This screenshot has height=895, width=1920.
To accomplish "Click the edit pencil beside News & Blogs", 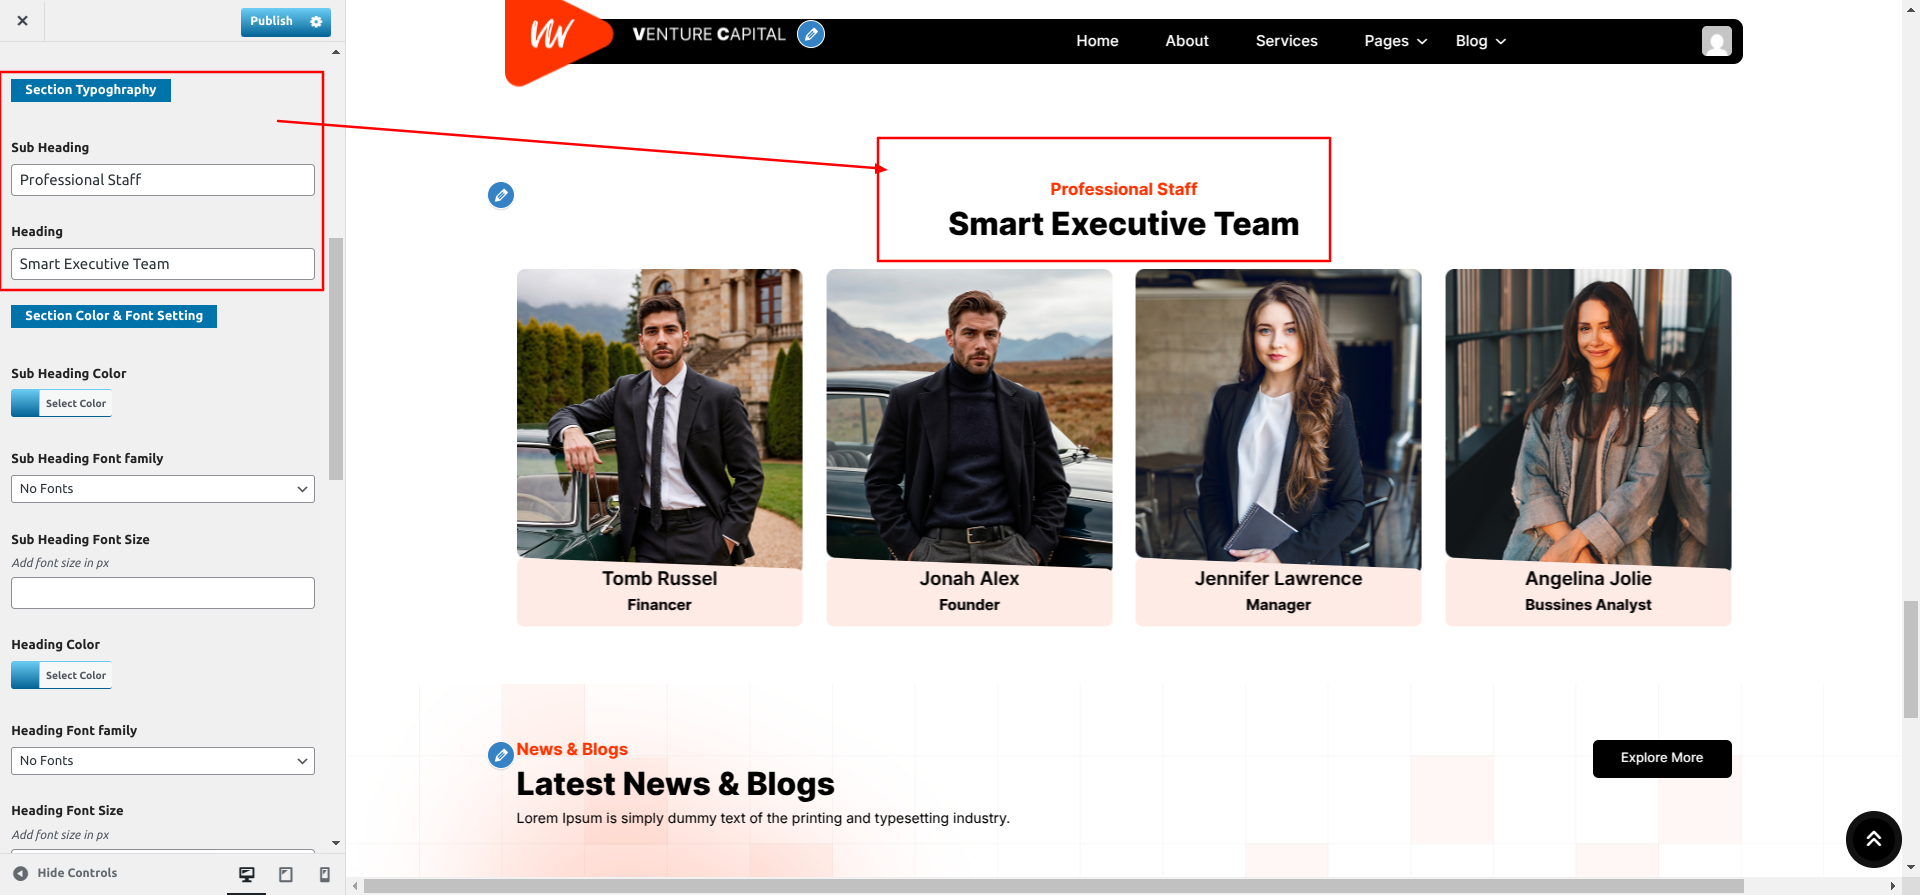I will 500,755.
